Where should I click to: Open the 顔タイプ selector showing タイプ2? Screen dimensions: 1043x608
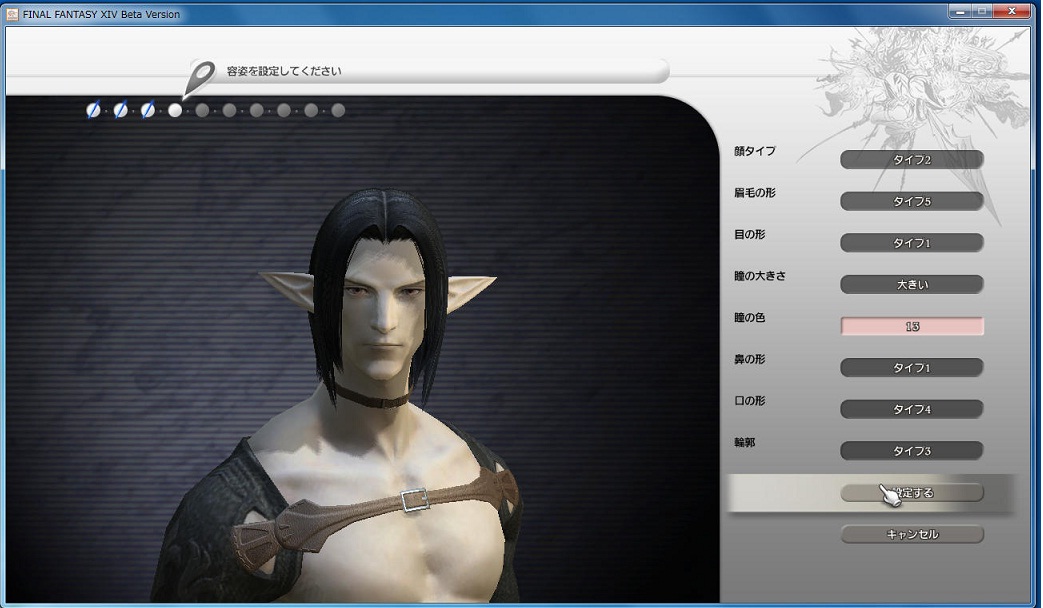pos(912,160)
